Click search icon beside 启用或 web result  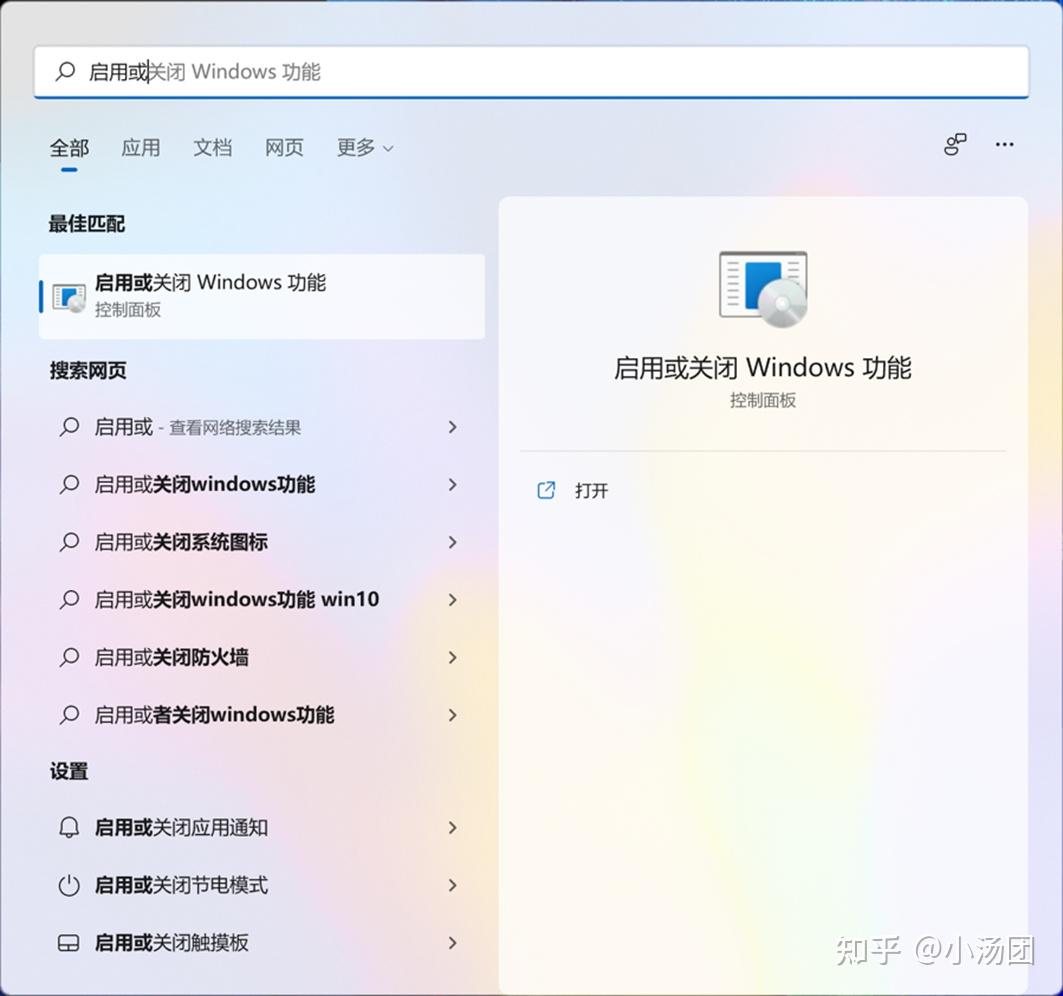click(69, 427)
